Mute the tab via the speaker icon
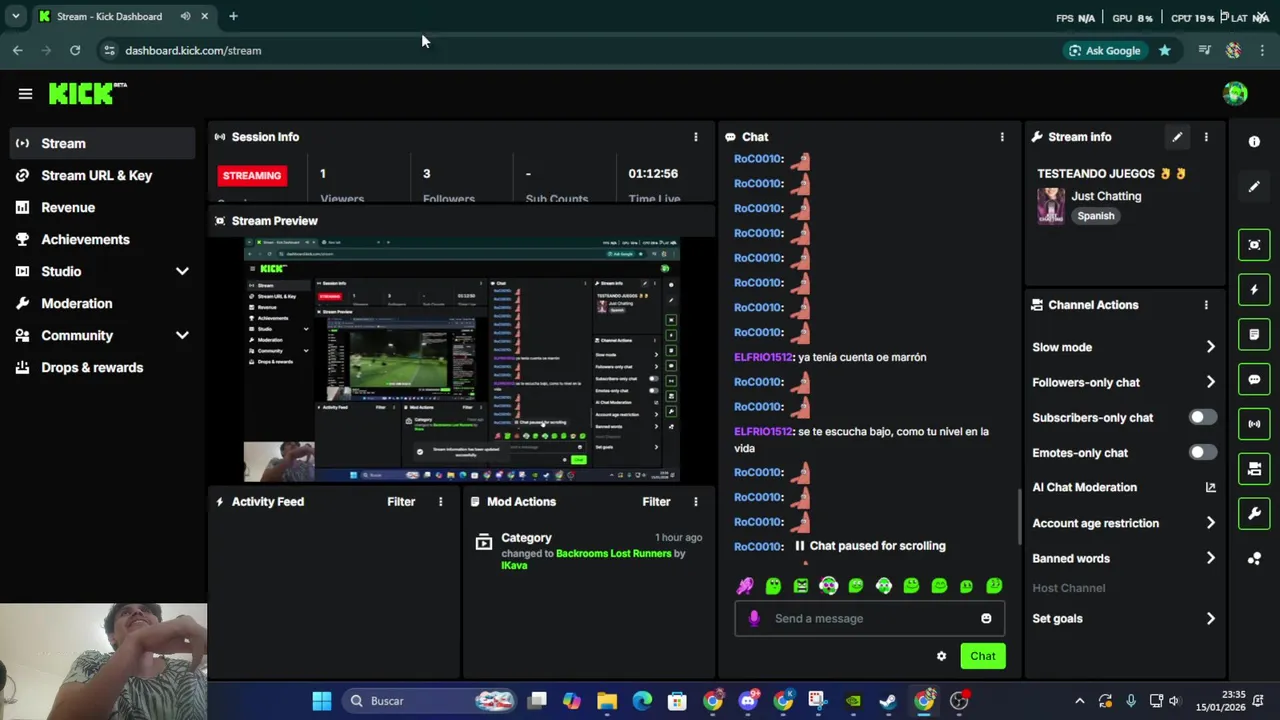Image resolution: width=1280 pixels, height=720 pixels. point(185,16)
